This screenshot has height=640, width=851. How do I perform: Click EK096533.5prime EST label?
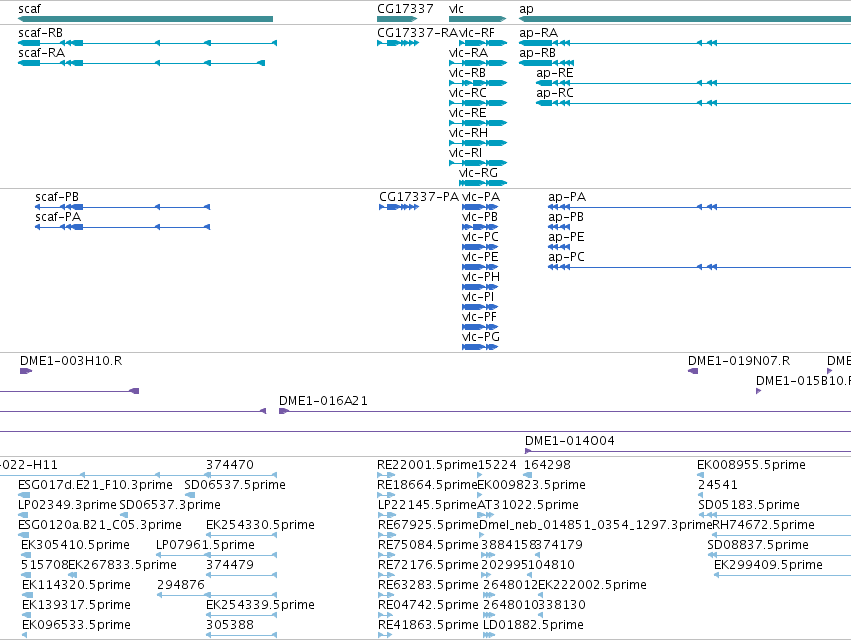[x=77, y=625]
